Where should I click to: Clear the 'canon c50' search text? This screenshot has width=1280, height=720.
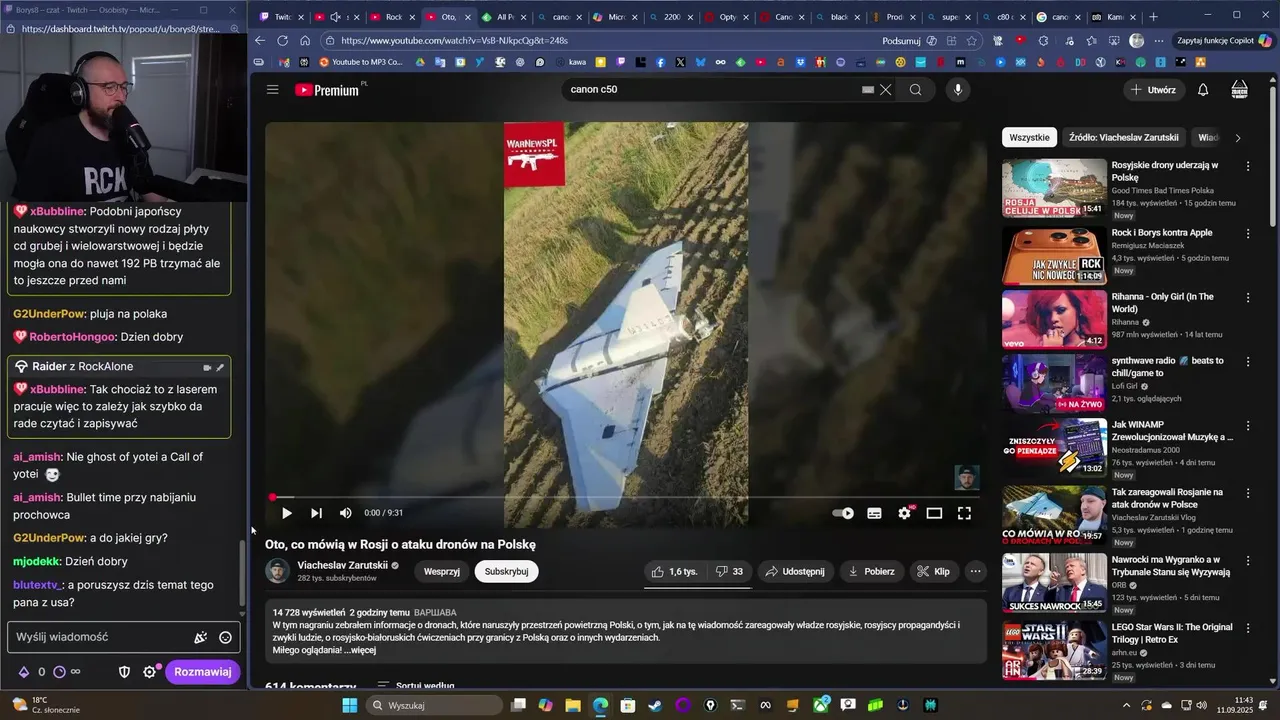(886, 90)
